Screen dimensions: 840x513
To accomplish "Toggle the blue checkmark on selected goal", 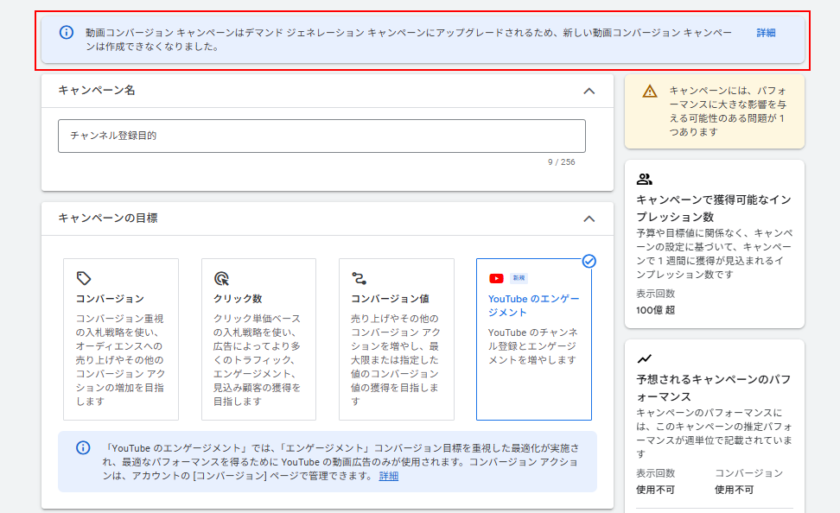I will point(589,260).
